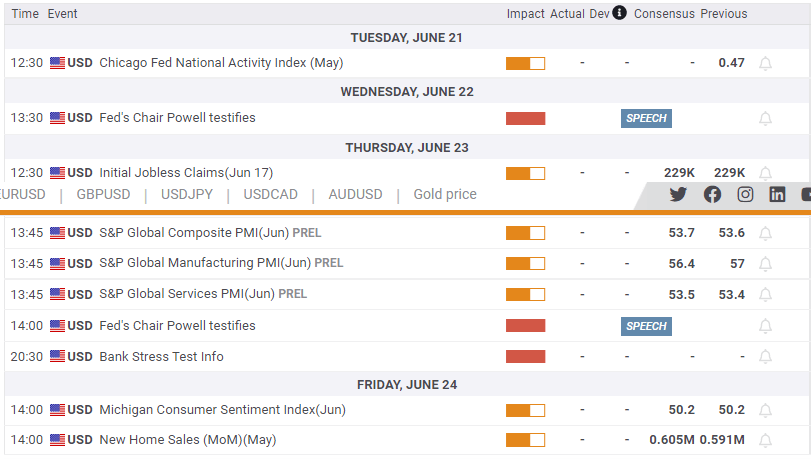
Task: Open the GBPUSD link
Action: click(x=103, y=194)
